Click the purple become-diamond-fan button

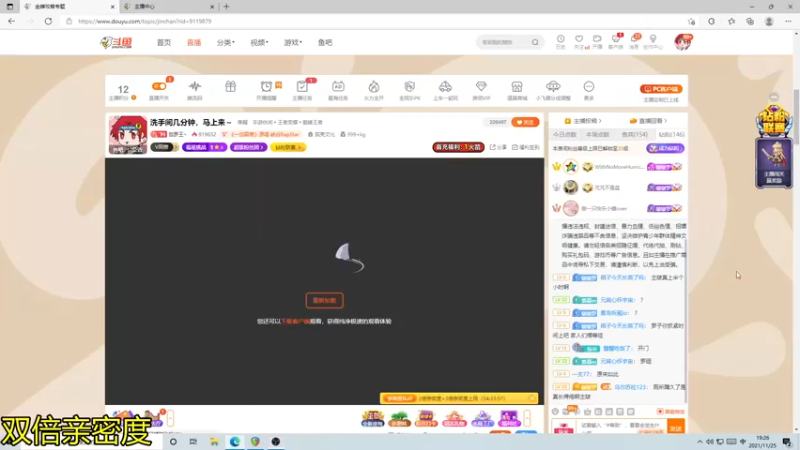tap(665, 148)
